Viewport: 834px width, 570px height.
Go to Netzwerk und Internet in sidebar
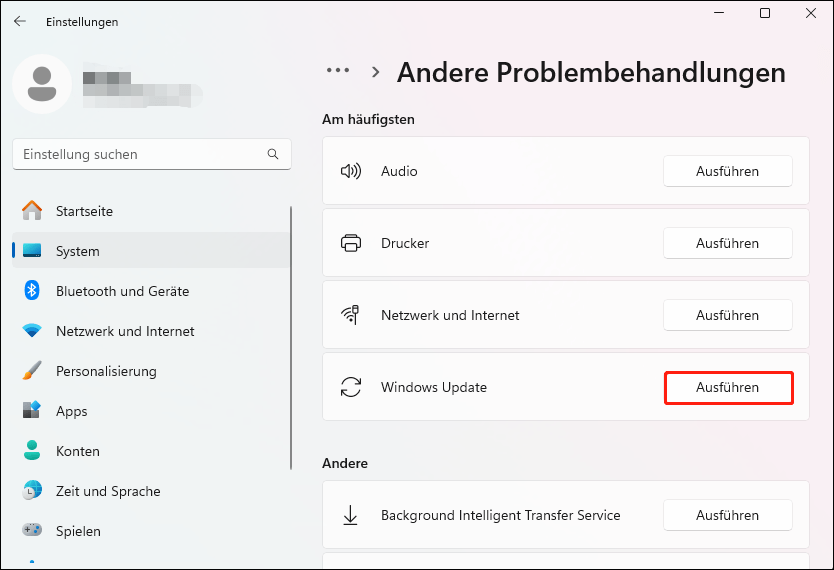coord(151,331)
